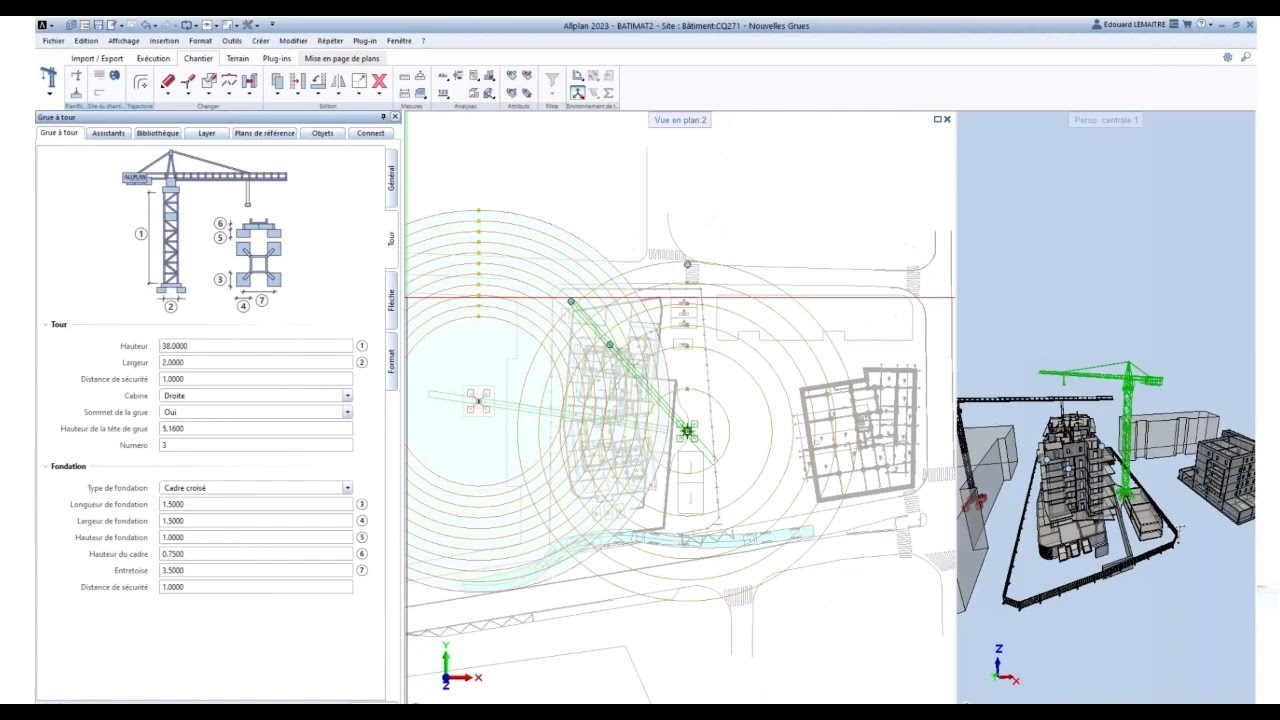Click the palette icon in Site du chantier
The image size is (1280, 720).
[115, 75]
